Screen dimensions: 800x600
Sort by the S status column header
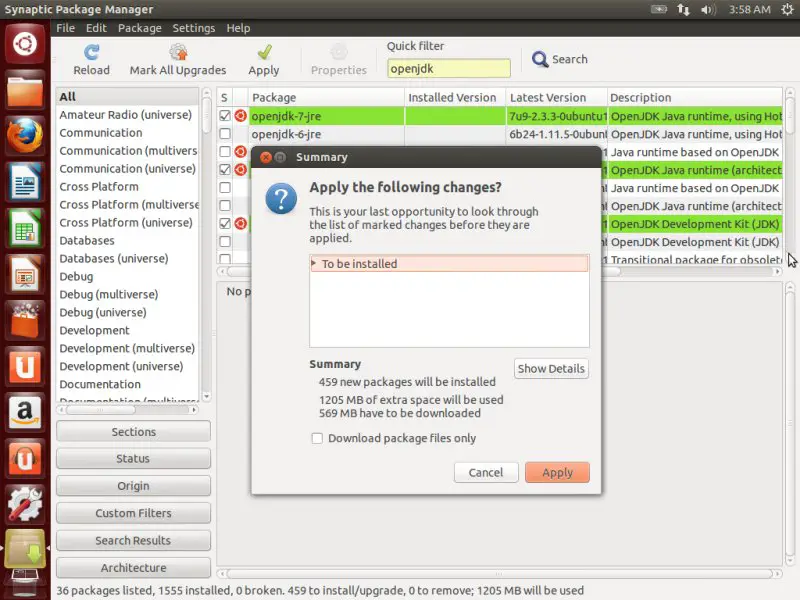(224, 97)
